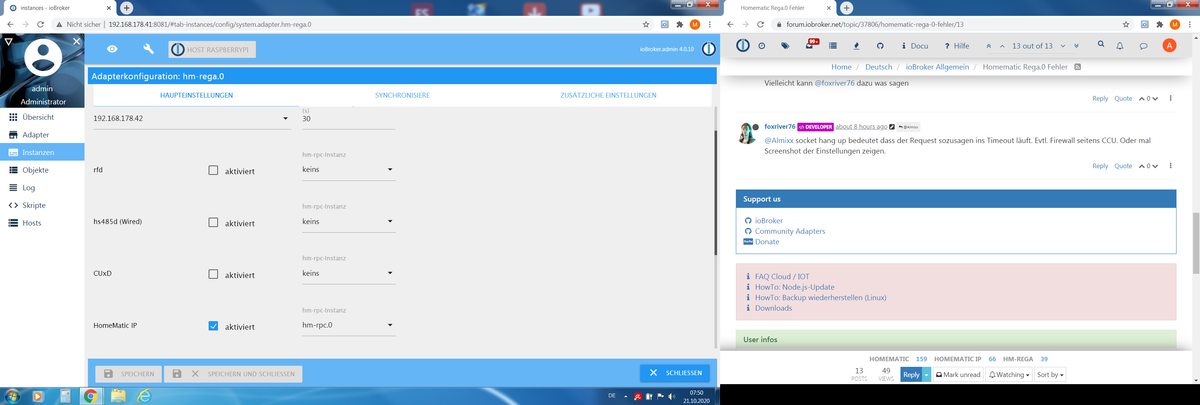Jump to last post with double down arrow
The image size is (1200, 405).
click(x=1075, y=45)
